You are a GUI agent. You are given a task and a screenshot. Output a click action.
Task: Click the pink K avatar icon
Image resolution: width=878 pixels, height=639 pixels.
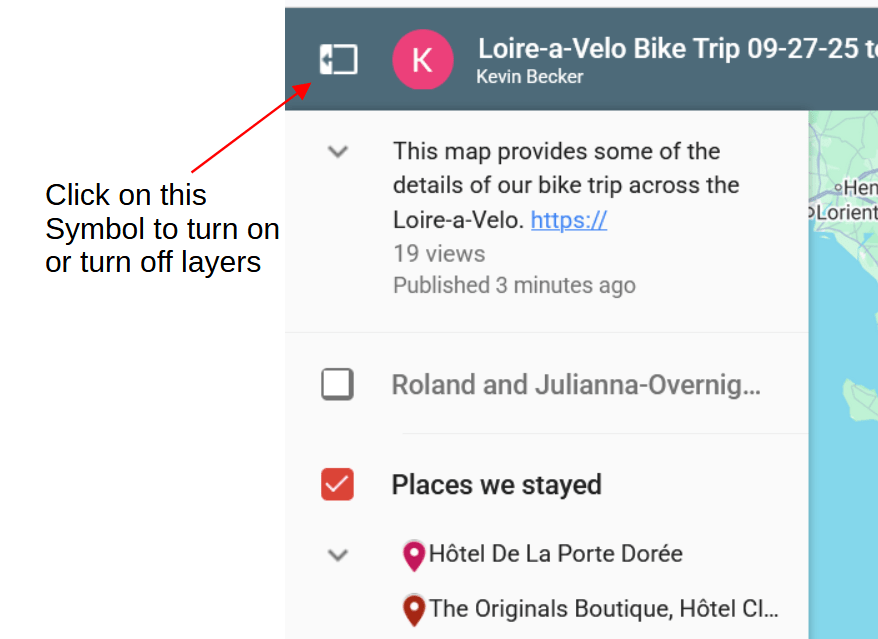(422, 60)
